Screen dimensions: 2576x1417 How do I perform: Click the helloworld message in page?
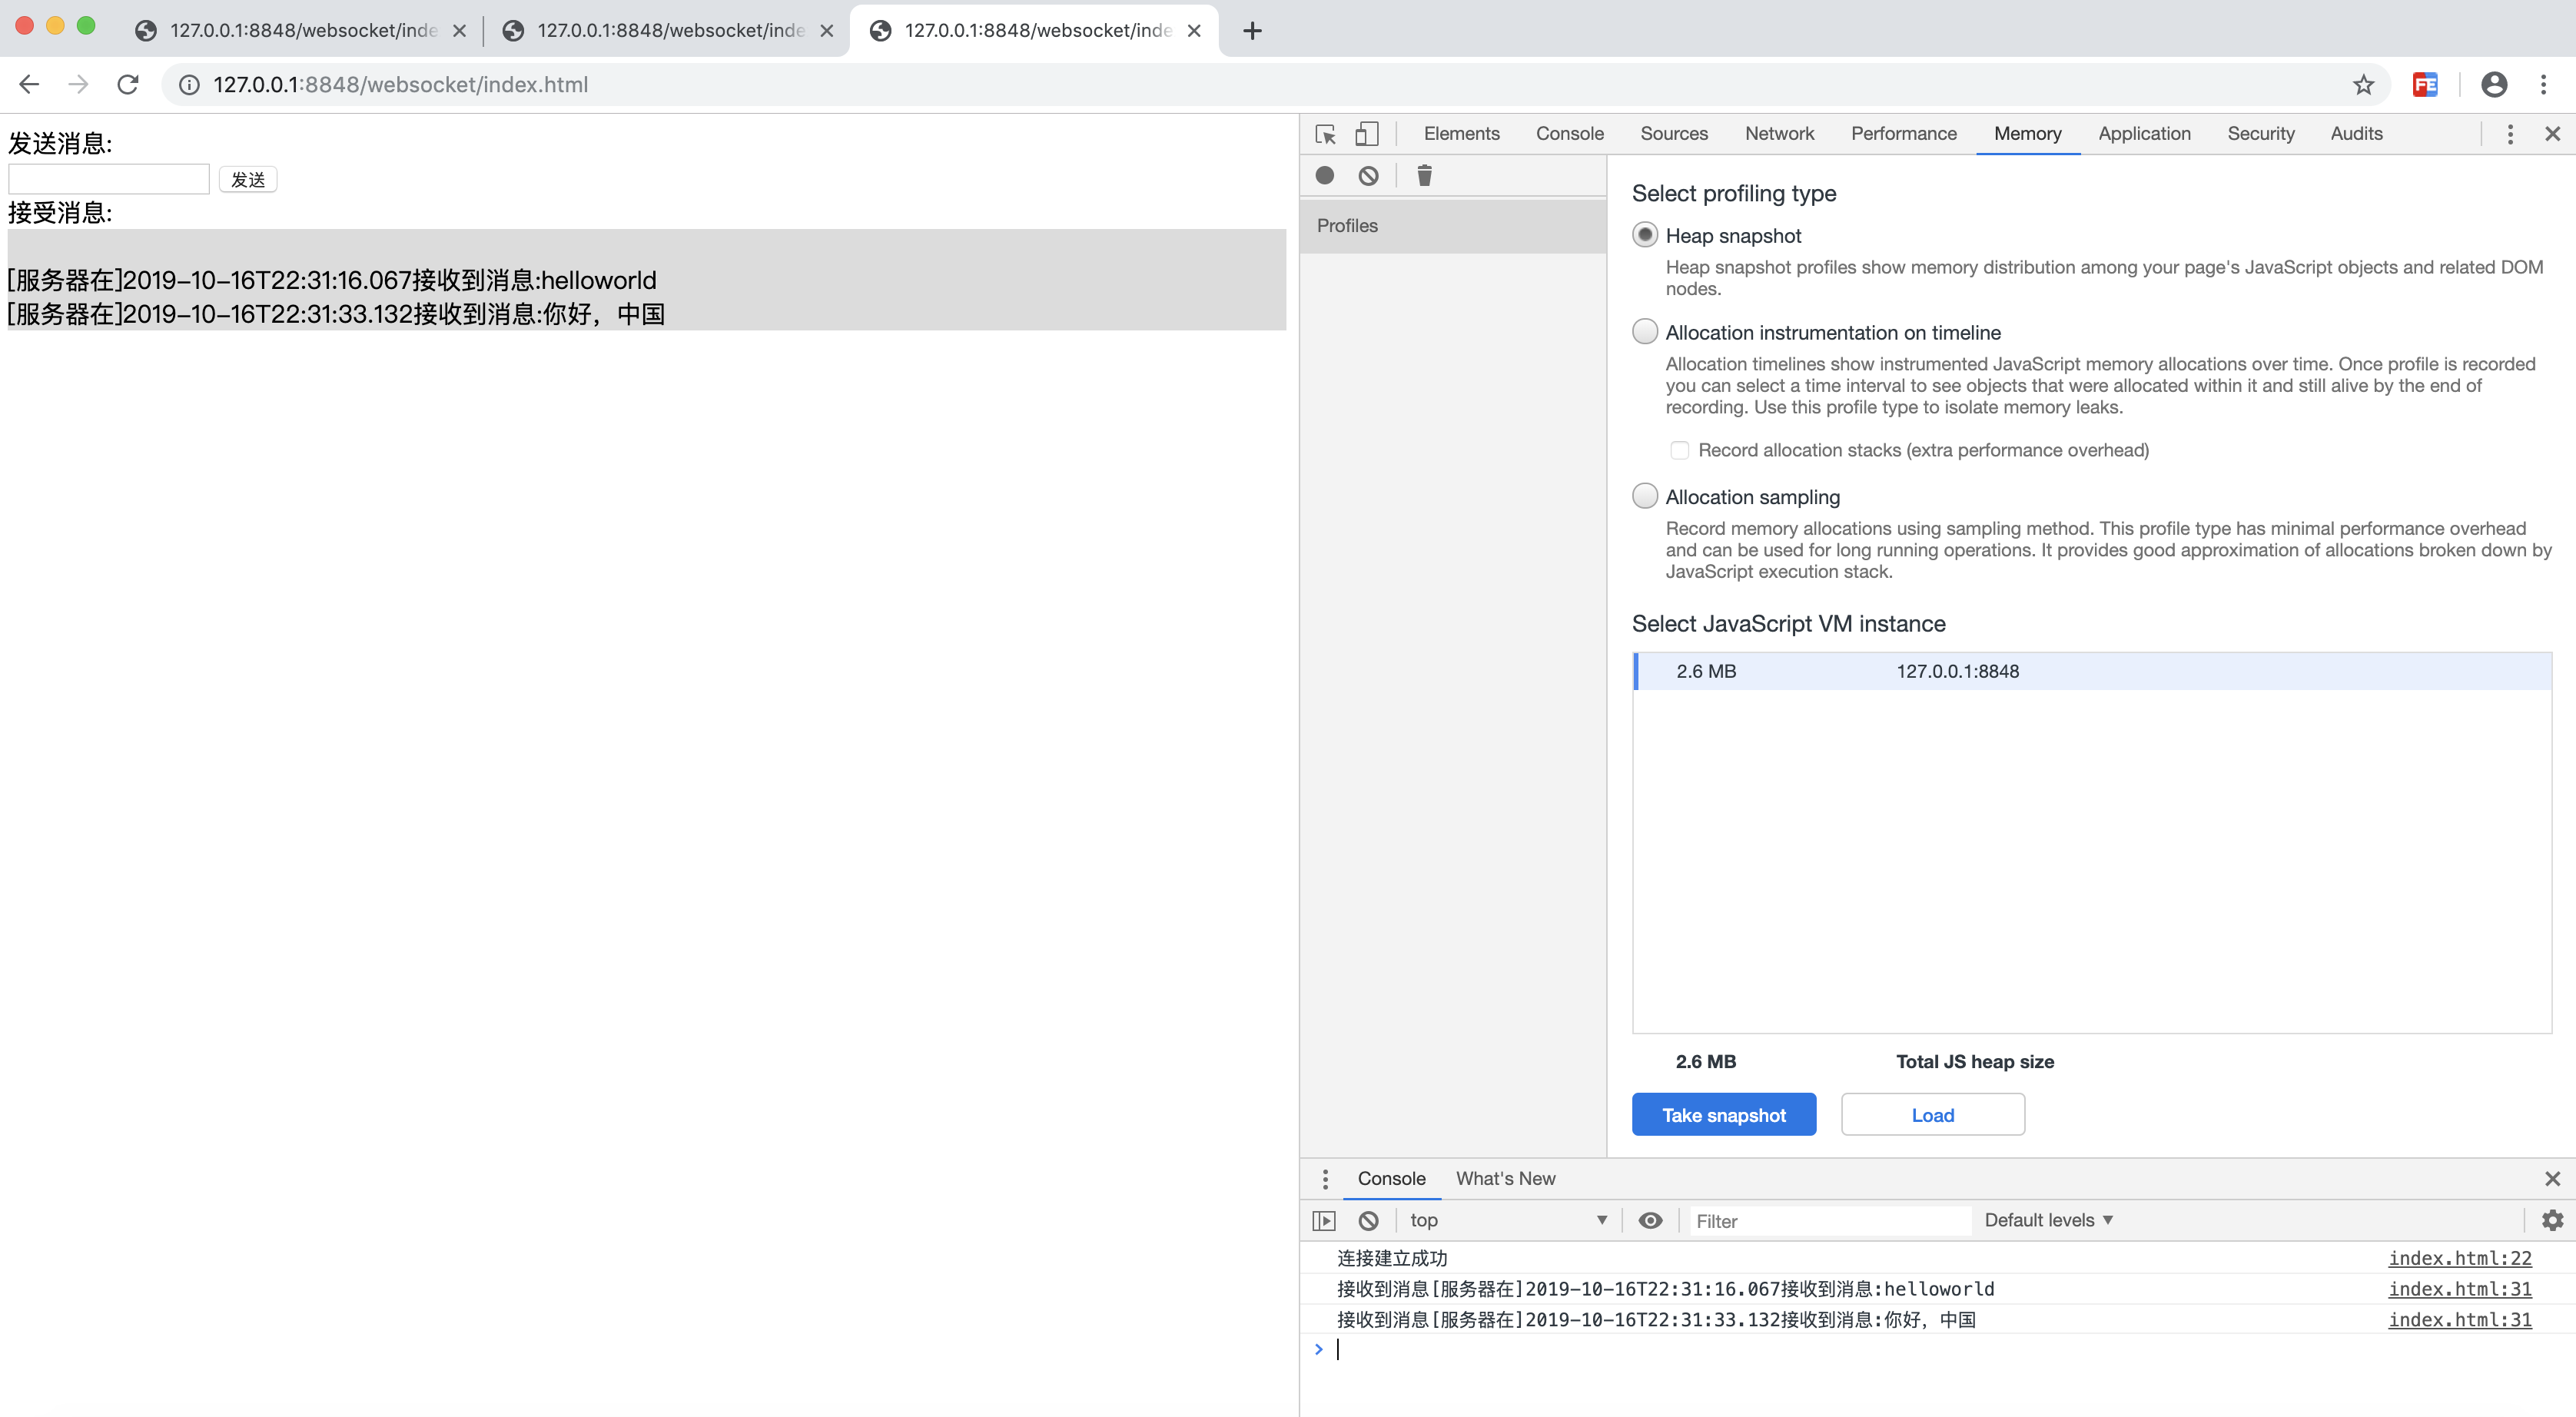coord(332,280)
